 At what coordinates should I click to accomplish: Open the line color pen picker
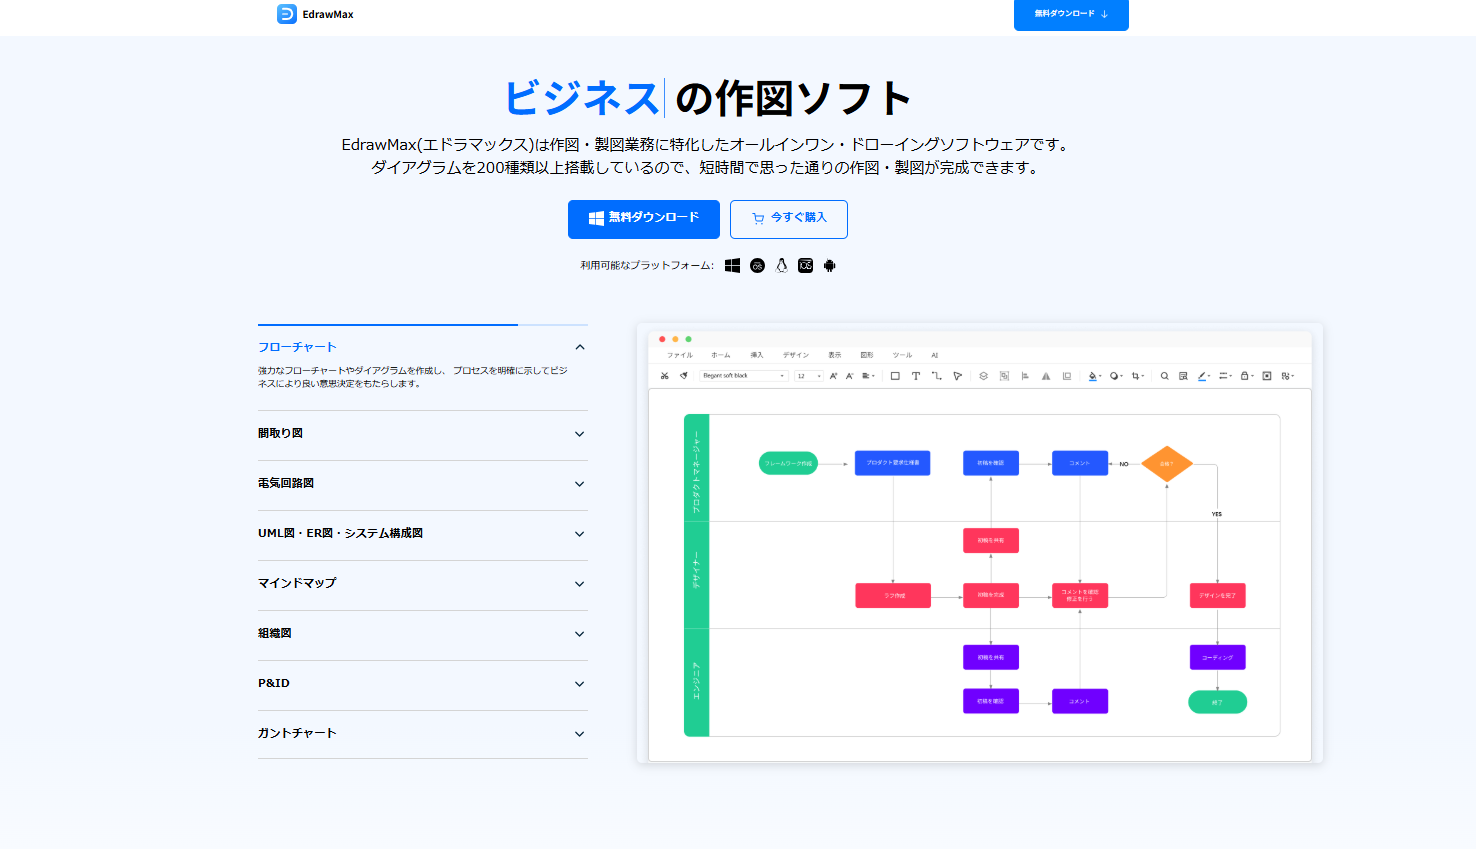pos(1204,376)
